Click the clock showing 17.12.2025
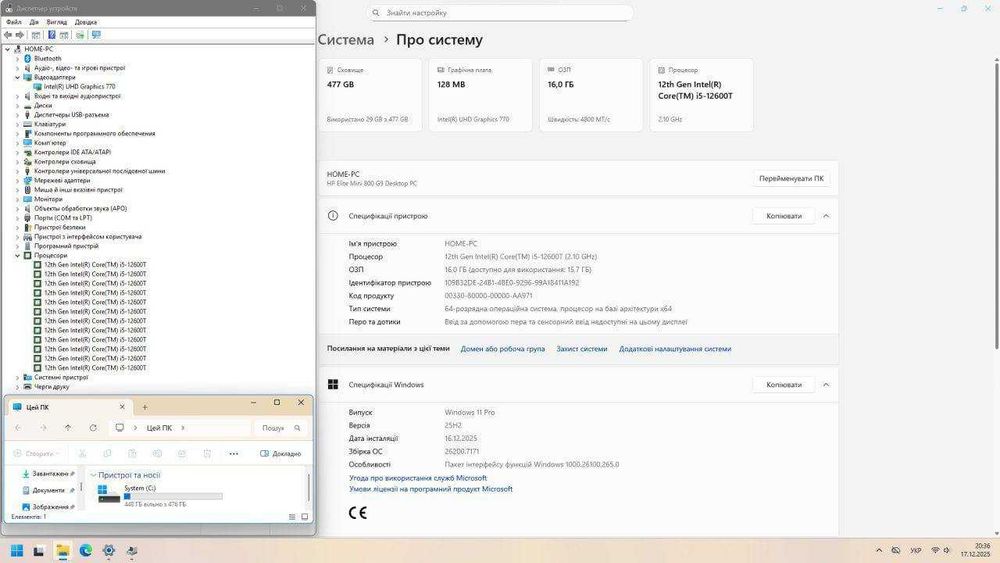The width and height of the screenshot is (1000, 563). 976,550
